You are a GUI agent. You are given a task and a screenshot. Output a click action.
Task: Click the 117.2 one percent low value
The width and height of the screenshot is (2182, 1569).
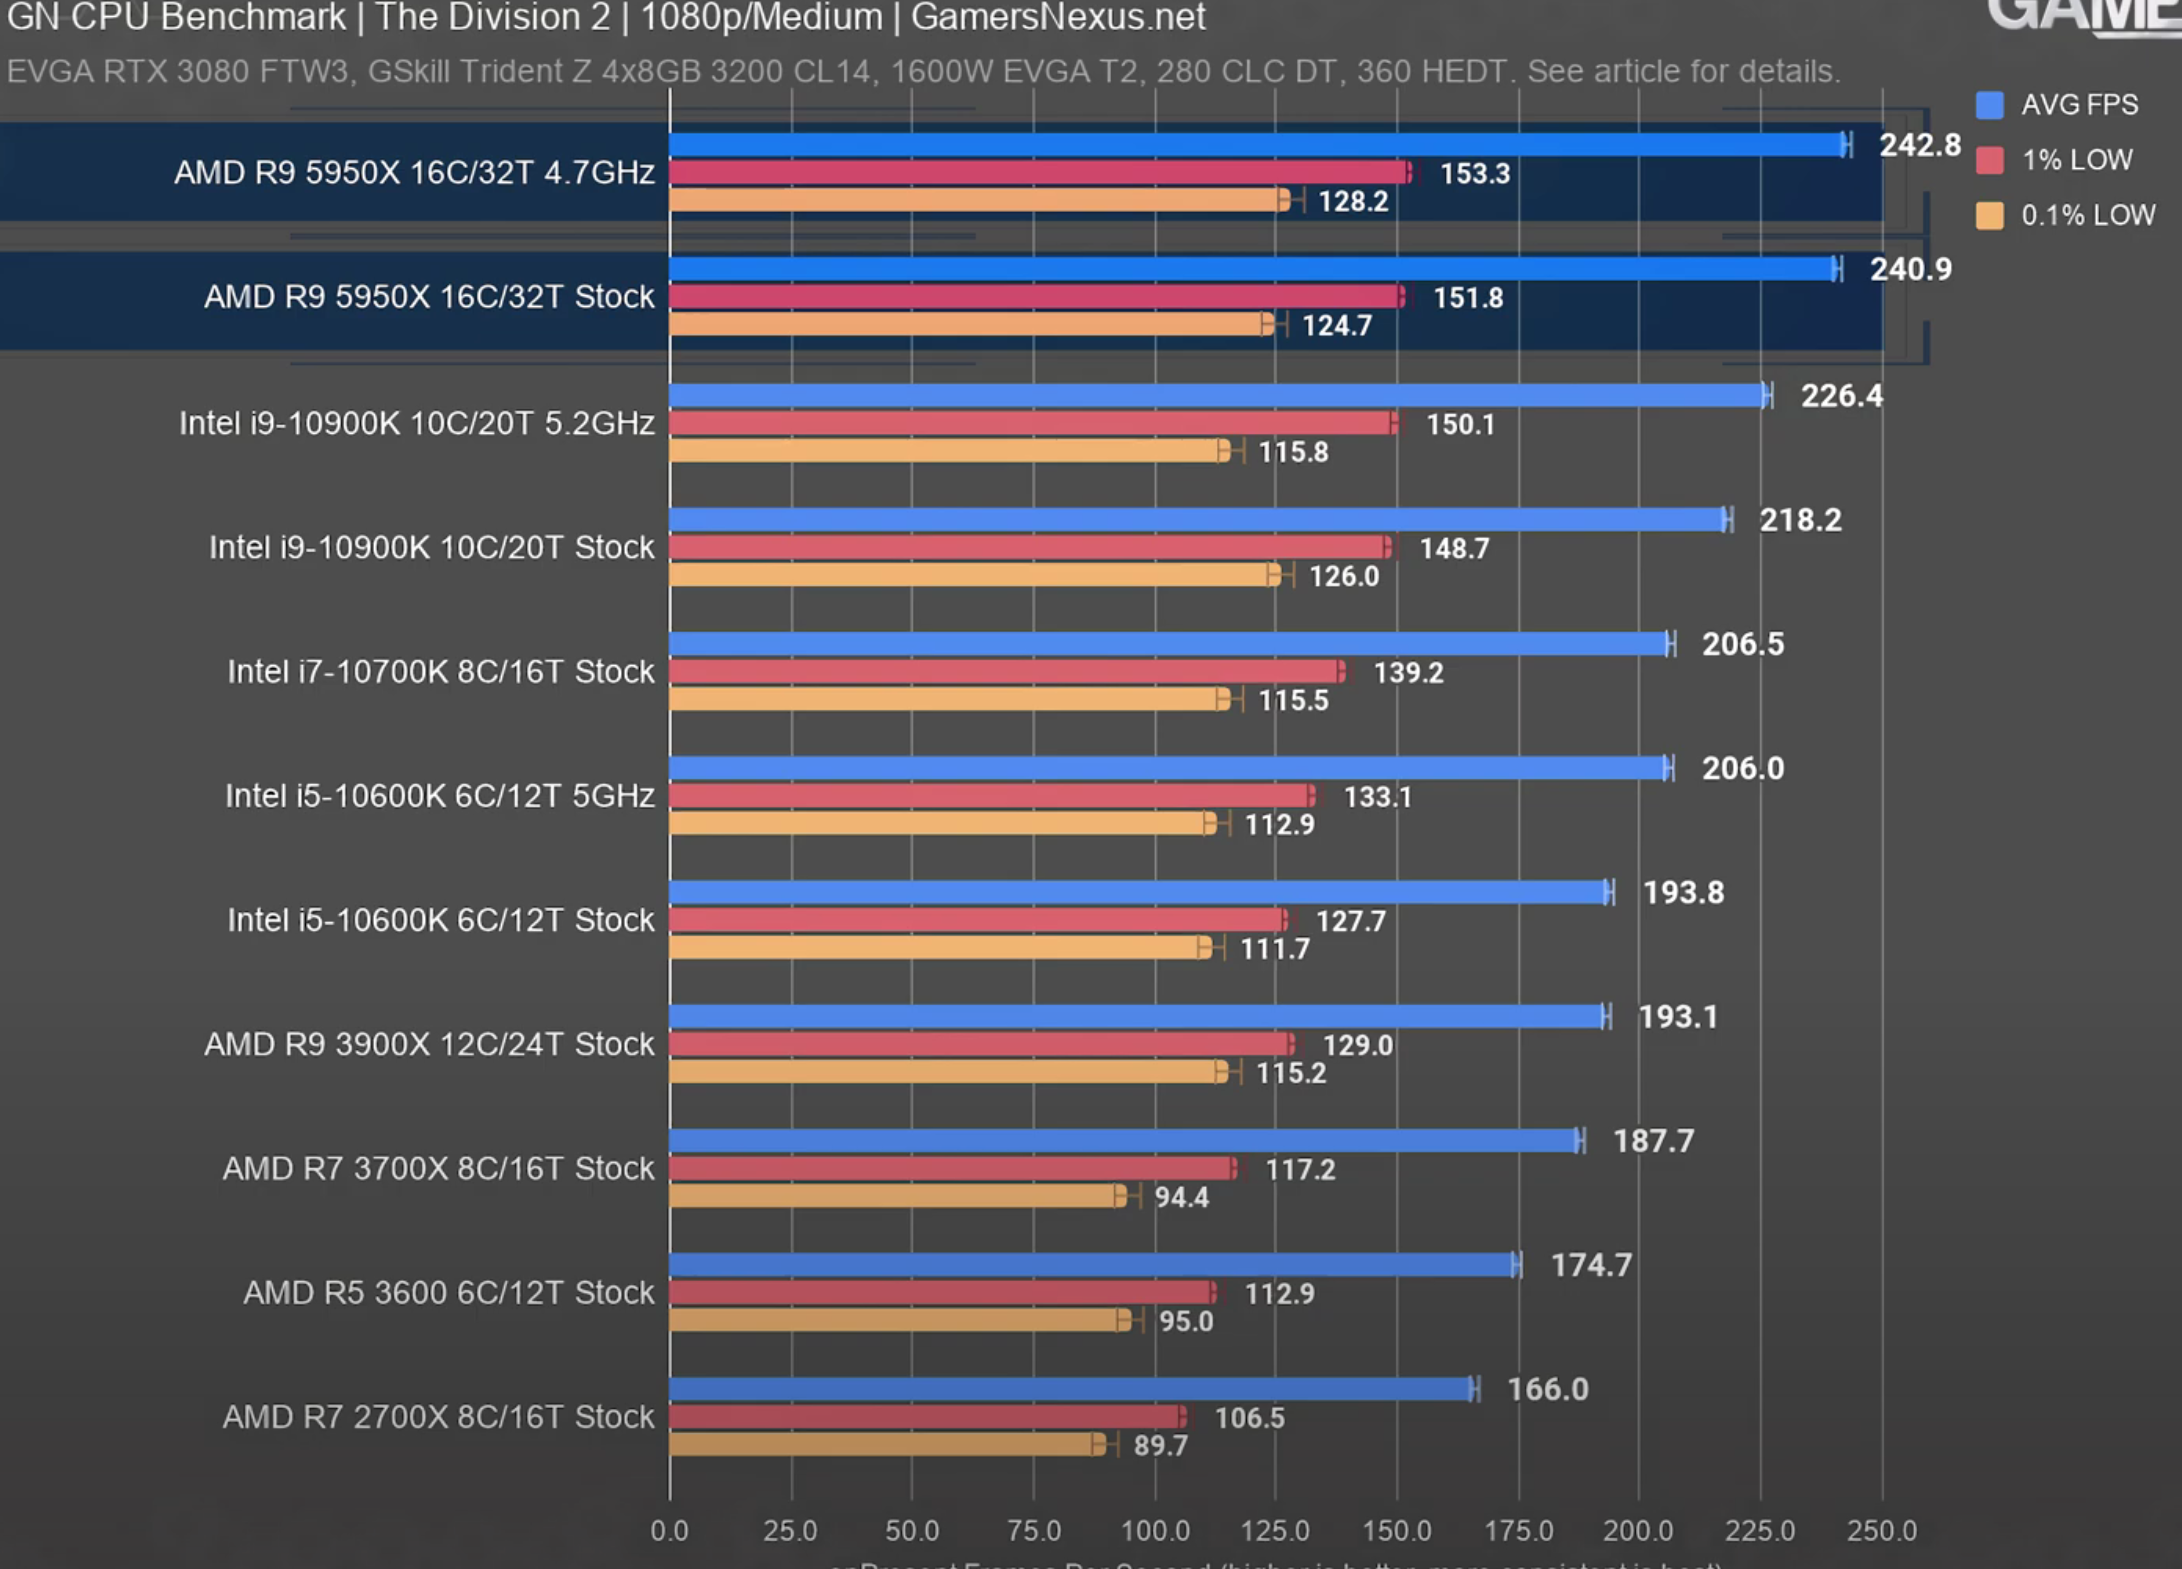tap(1300, 1170)
